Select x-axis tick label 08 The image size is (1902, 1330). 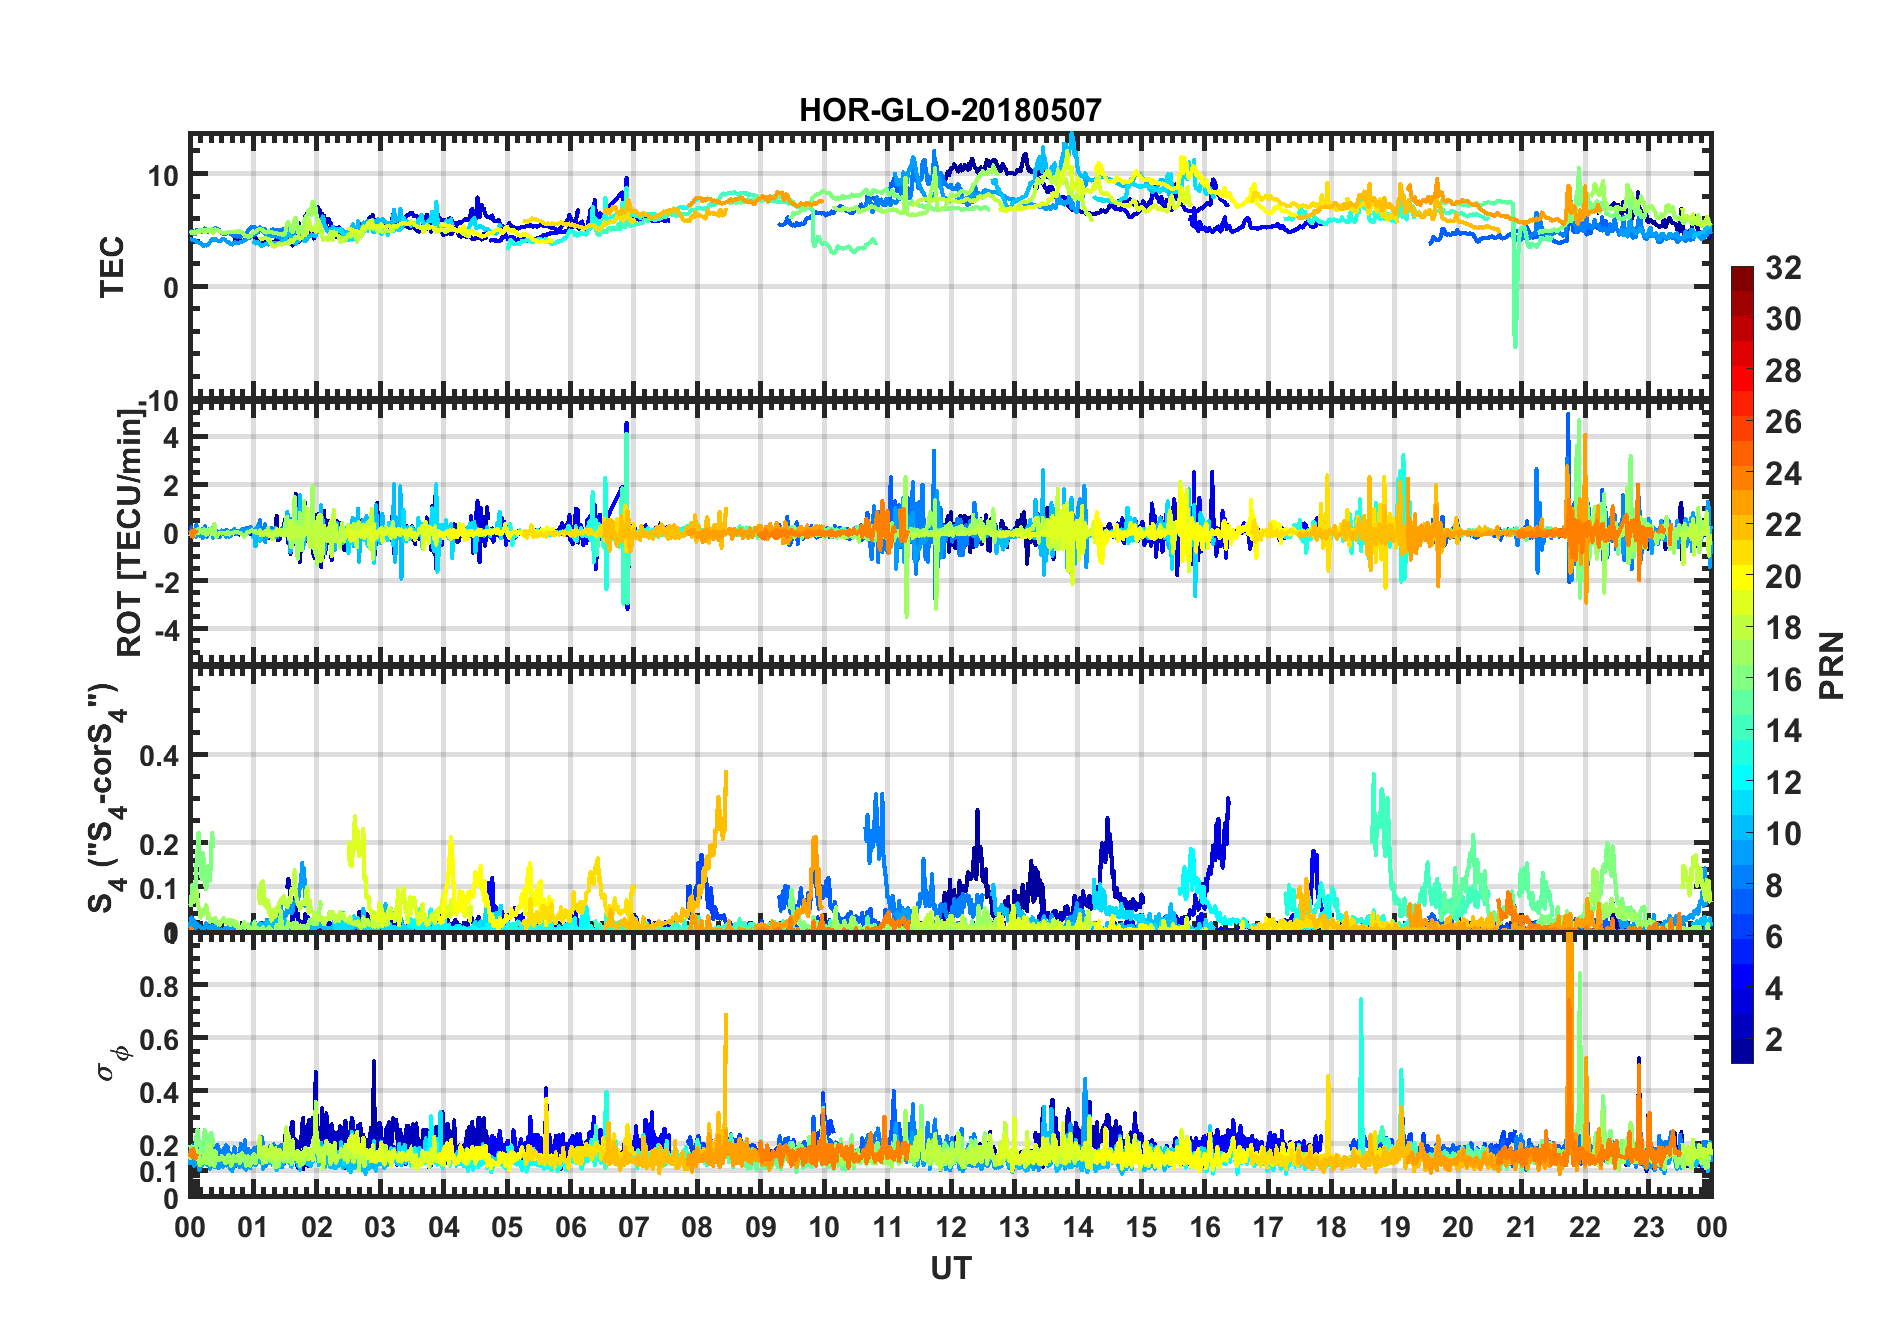coord(697,1227)
